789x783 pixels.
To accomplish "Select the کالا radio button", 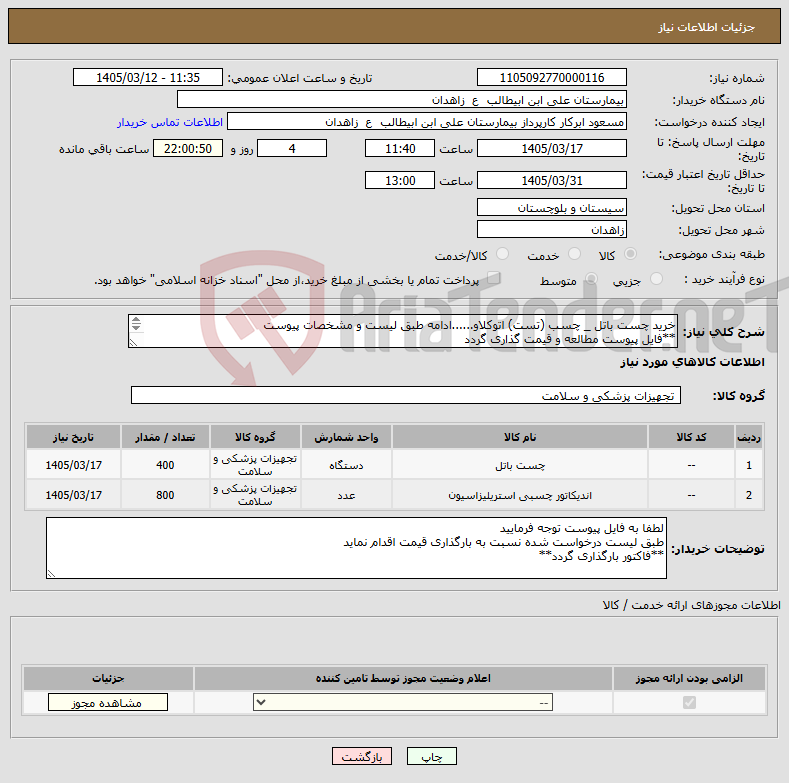I will [630, 254].
